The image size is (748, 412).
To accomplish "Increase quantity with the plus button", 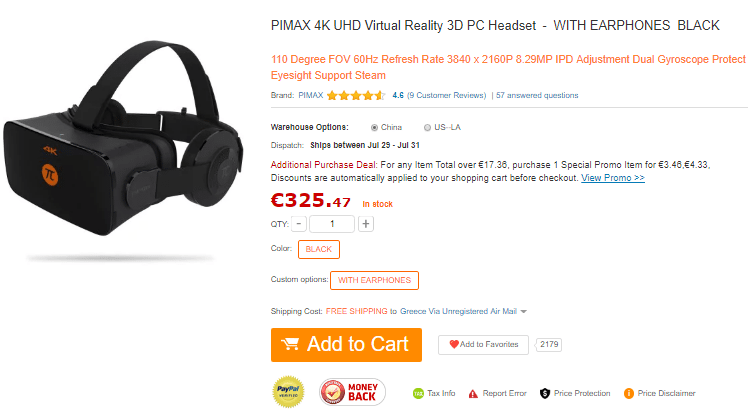I will click(366, 224).
